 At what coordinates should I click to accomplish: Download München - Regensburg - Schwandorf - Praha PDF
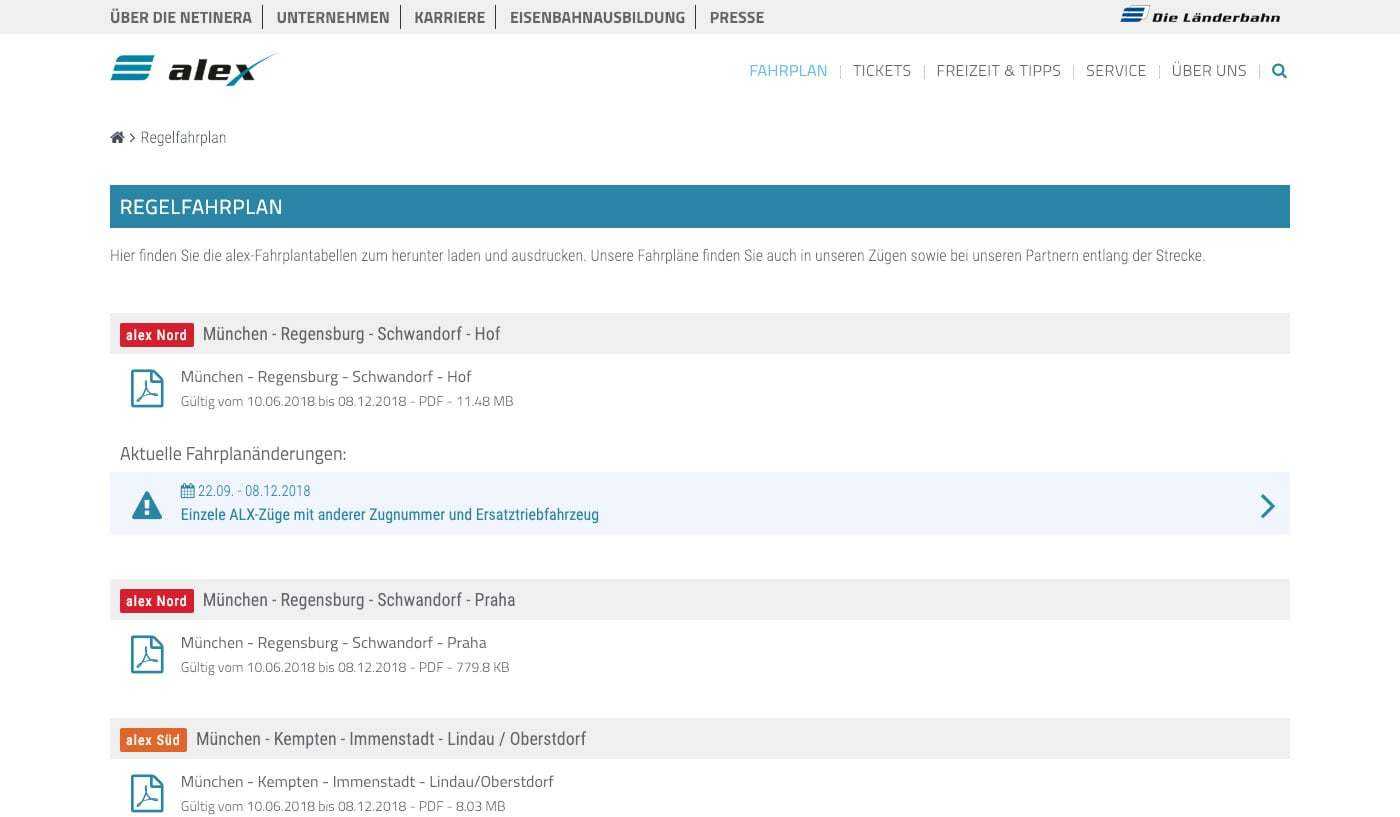[x=334, y=643]
